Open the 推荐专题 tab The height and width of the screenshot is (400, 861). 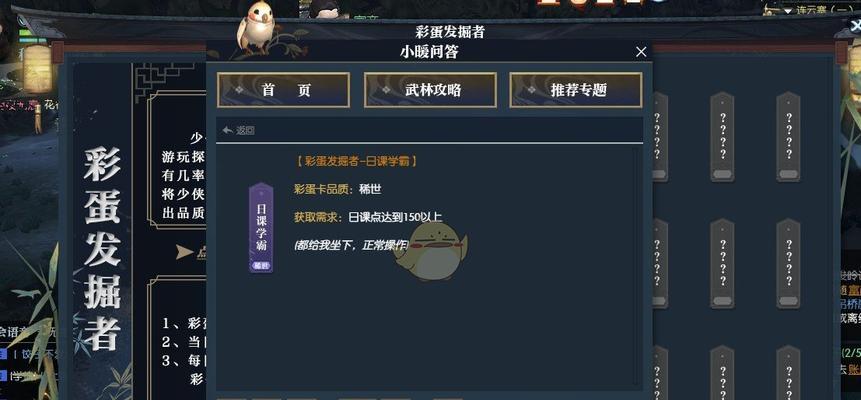pyautogui.click(x=576, y=90)
